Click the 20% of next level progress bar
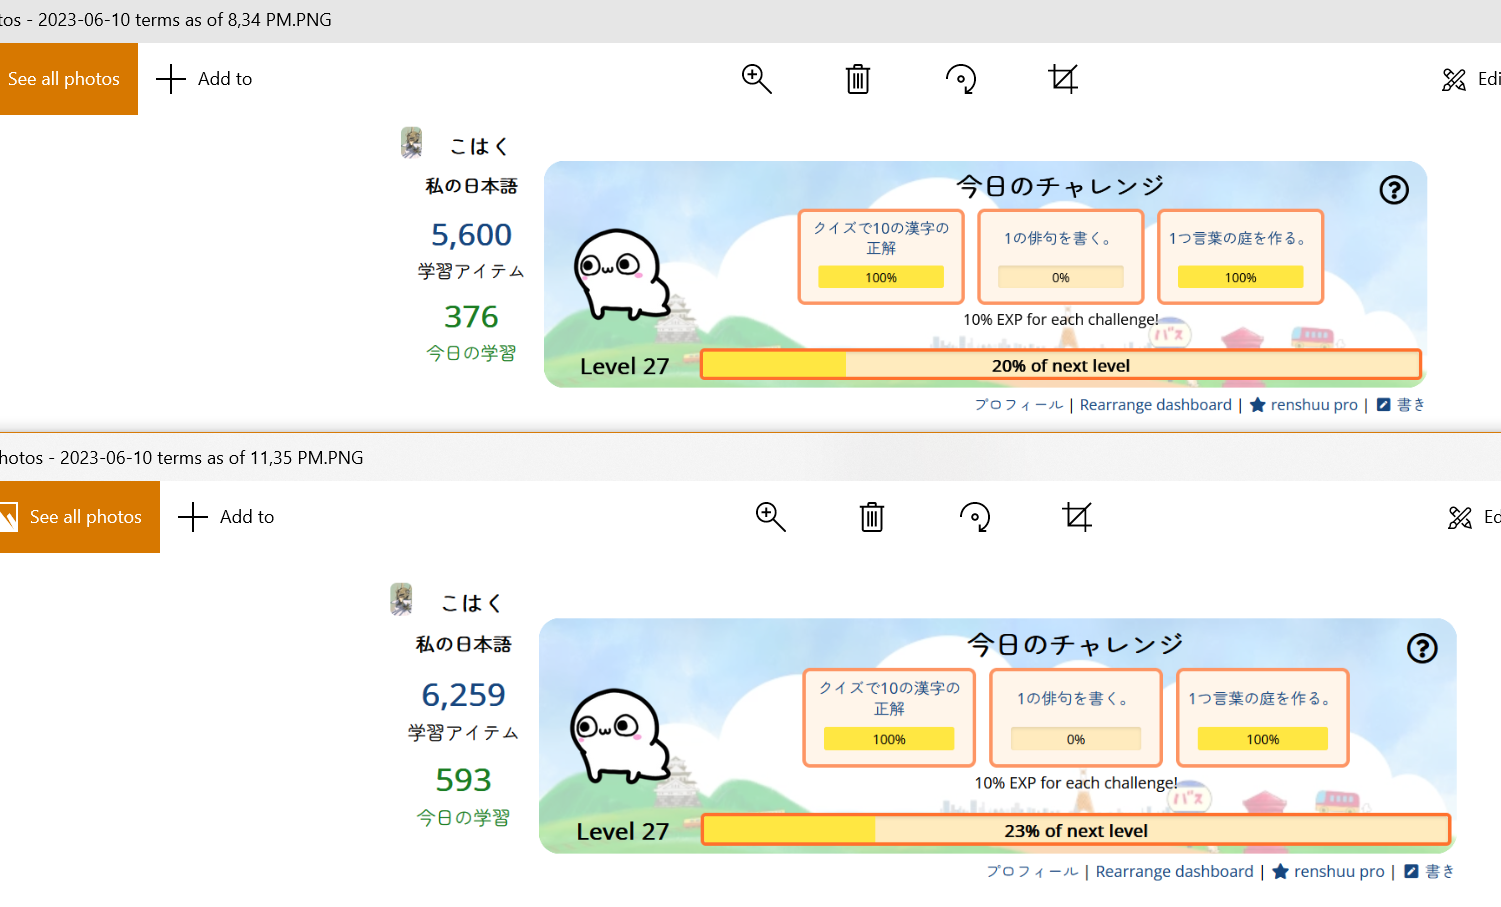This screenshot has width=1501, height=907. 1061,365
